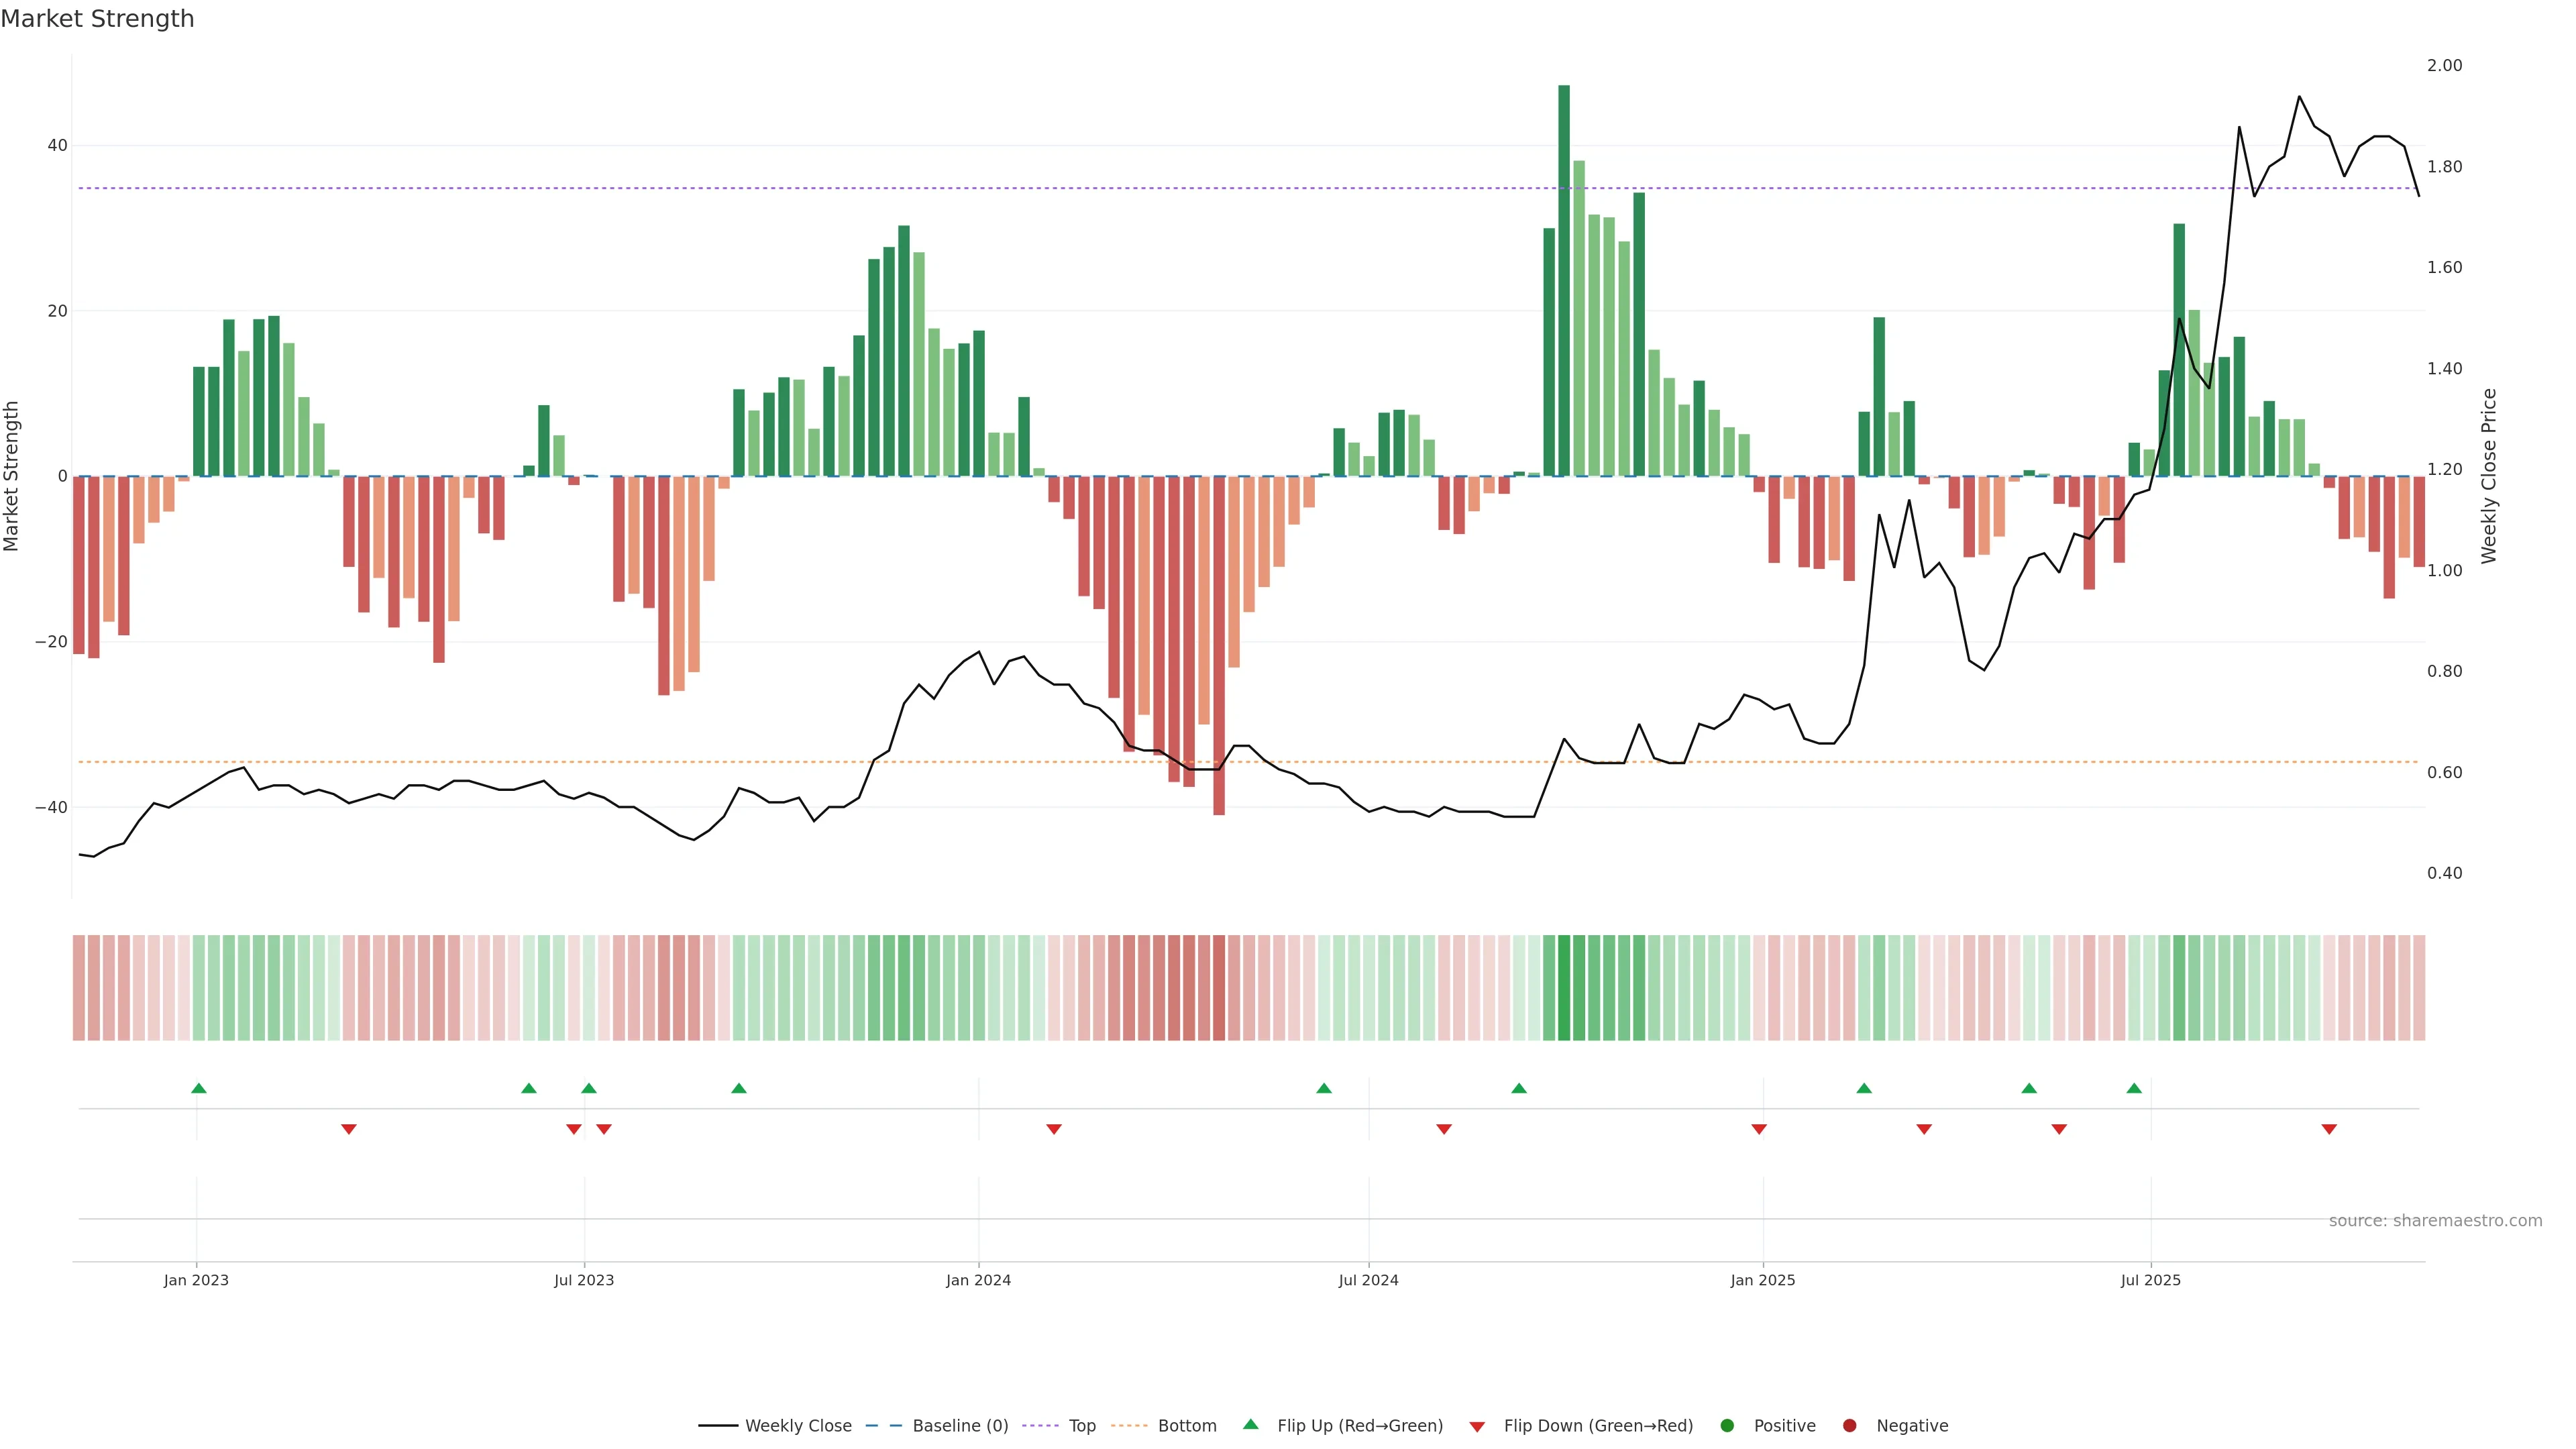Click the deepest red bar near -40
Screen dimensions: 2576x1449
(1219, 645)
